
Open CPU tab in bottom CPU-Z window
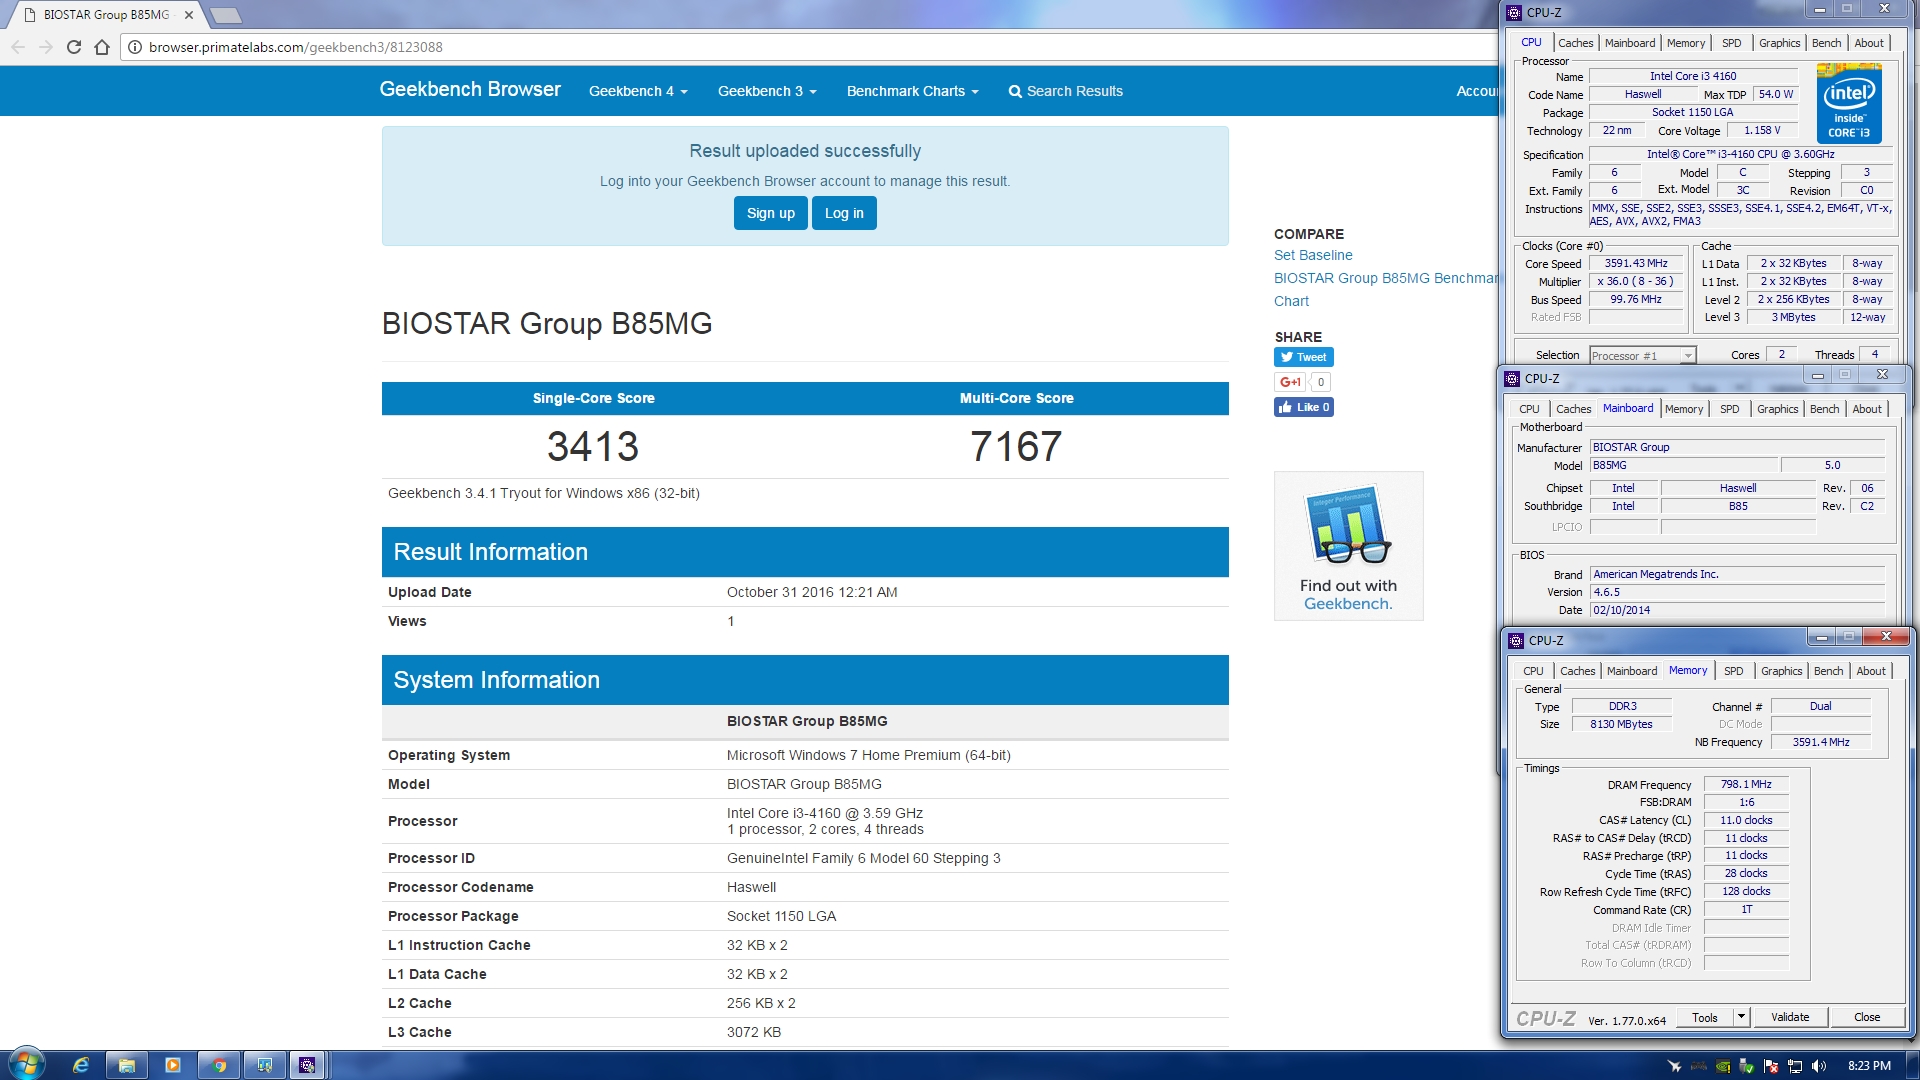(x=1533, y=671)
